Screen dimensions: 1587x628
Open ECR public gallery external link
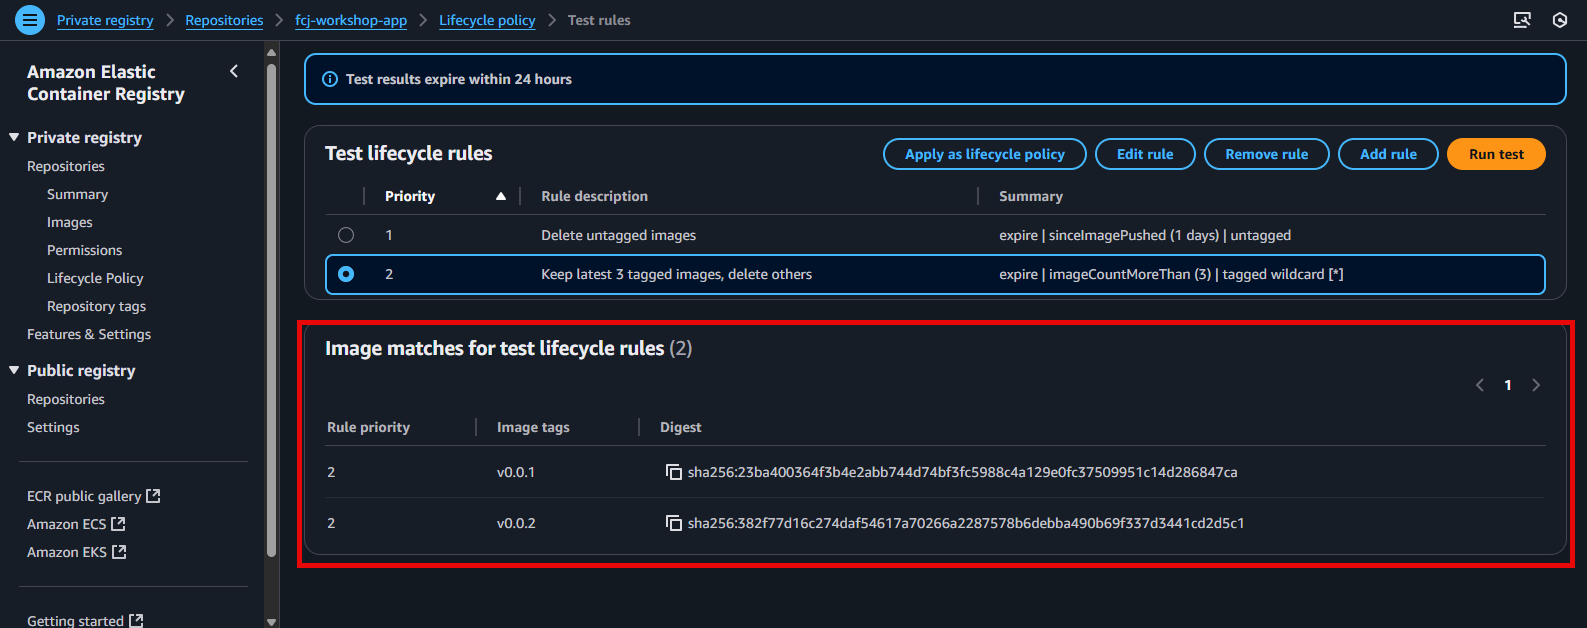pos(94,496)
